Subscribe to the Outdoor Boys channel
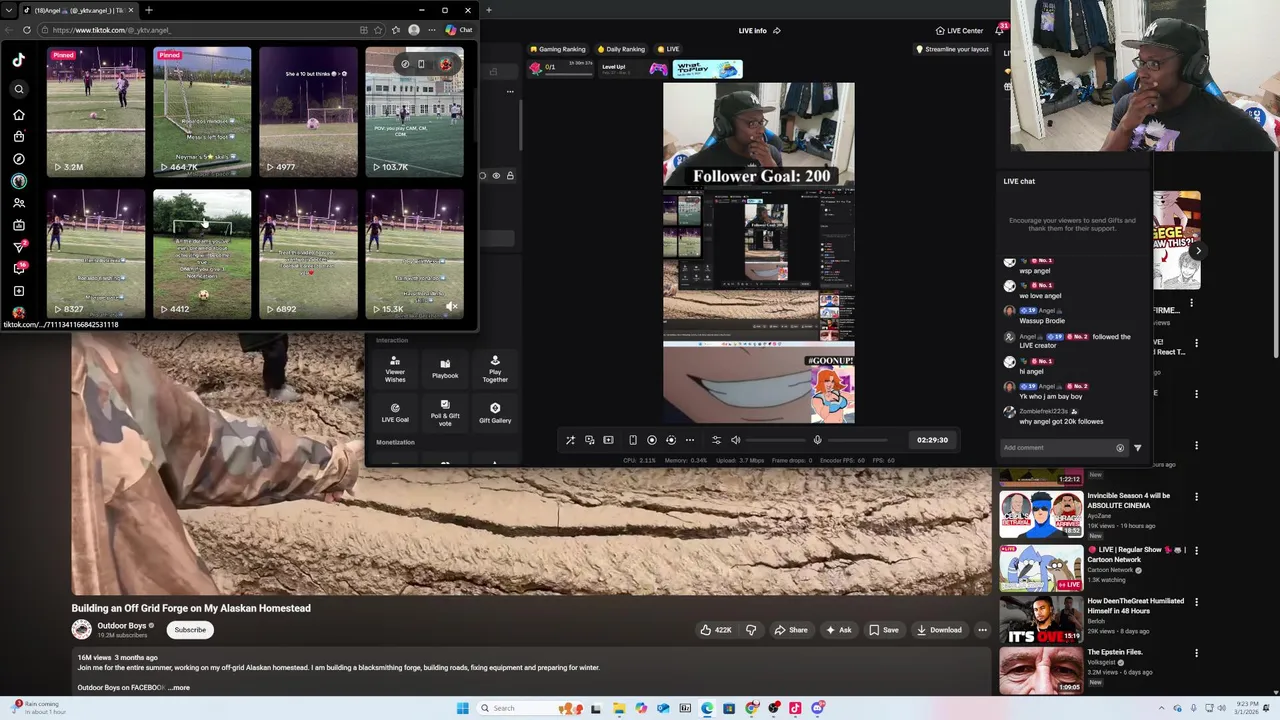Image resolution: width=1280 pixels, height=720 pixels. [190, 630]
